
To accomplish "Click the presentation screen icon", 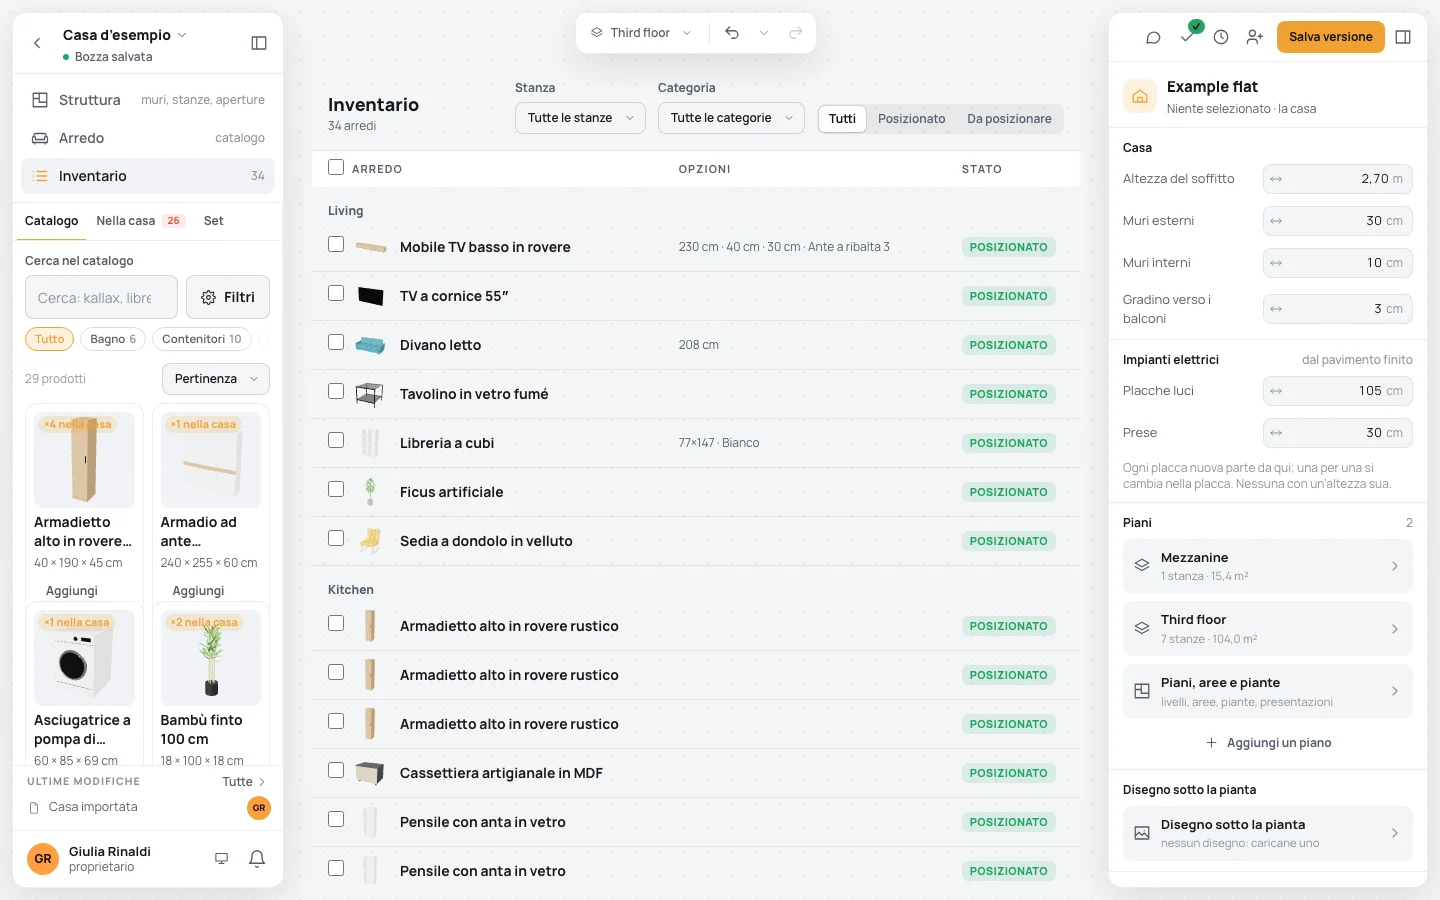I will point(222,859).
